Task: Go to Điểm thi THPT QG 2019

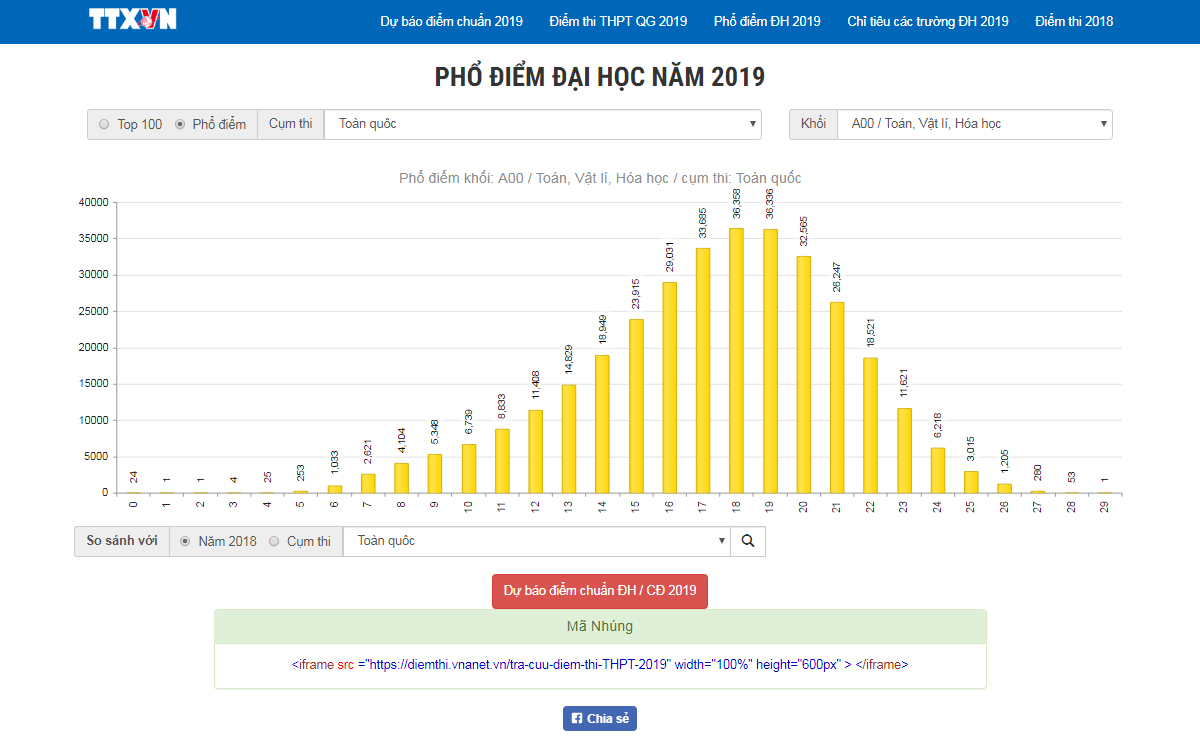Action: (618, 21)
